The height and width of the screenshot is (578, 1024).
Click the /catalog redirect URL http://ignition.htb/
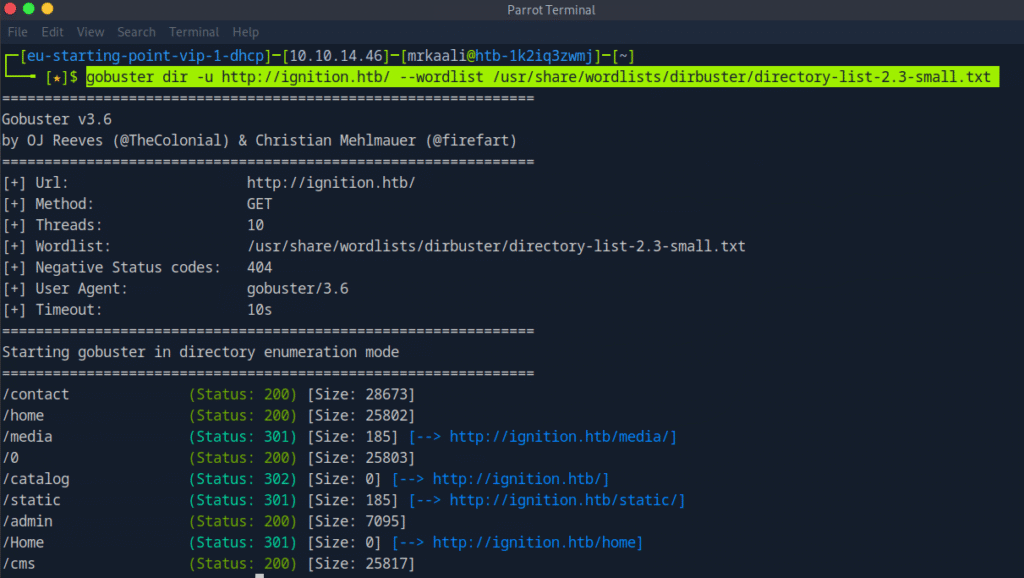point(521,479)
